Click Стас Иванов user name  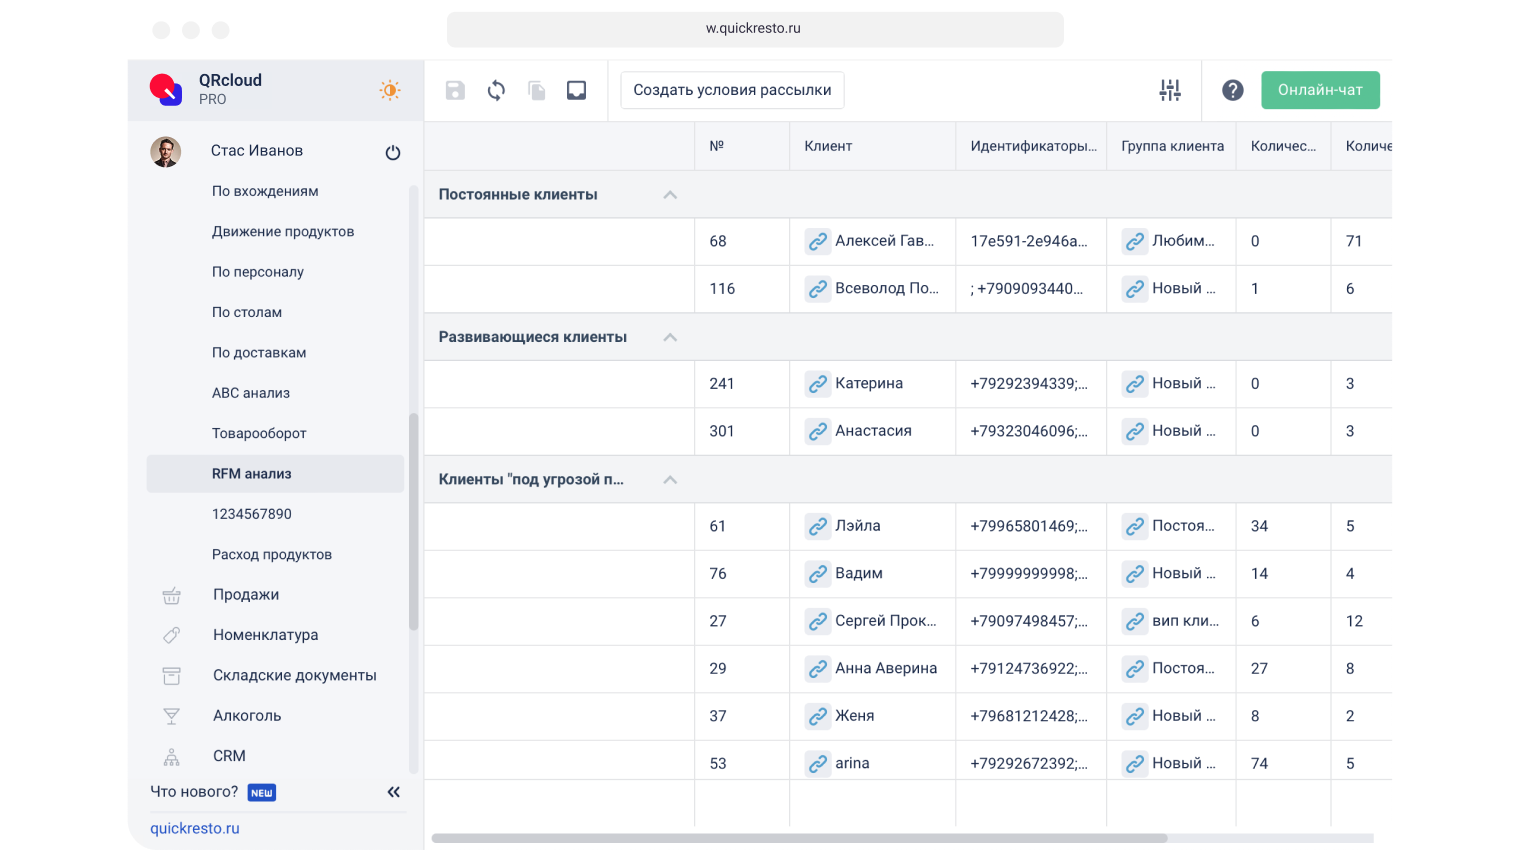257,151
